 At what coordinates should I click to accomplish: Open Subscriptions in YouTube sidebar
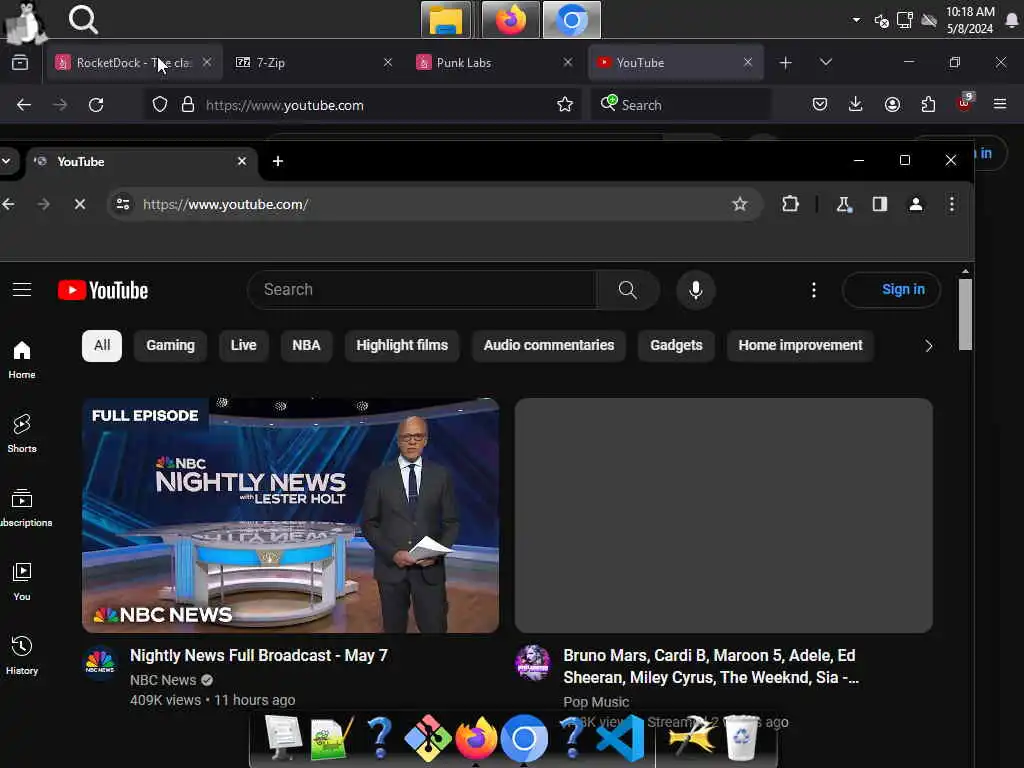click(x=24, y=507)
